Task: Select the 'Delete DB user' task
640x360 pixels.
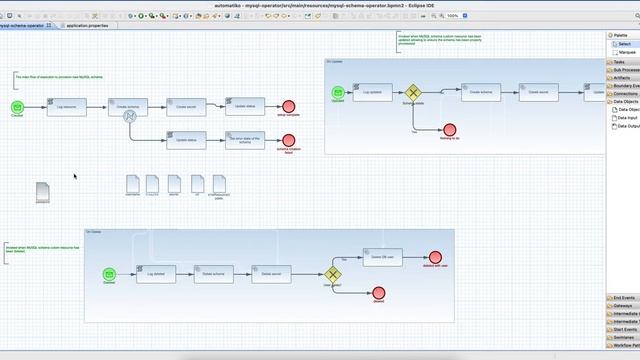Action: click(x=383, y=257)
